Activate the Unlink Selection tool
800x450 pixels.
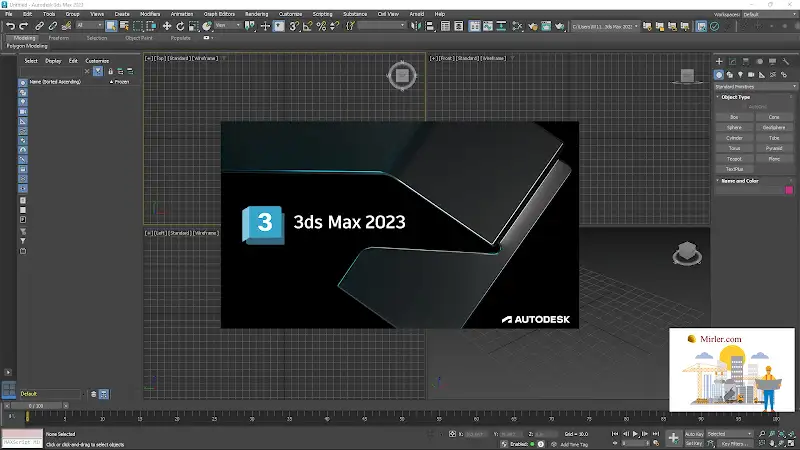pos(53,26)
